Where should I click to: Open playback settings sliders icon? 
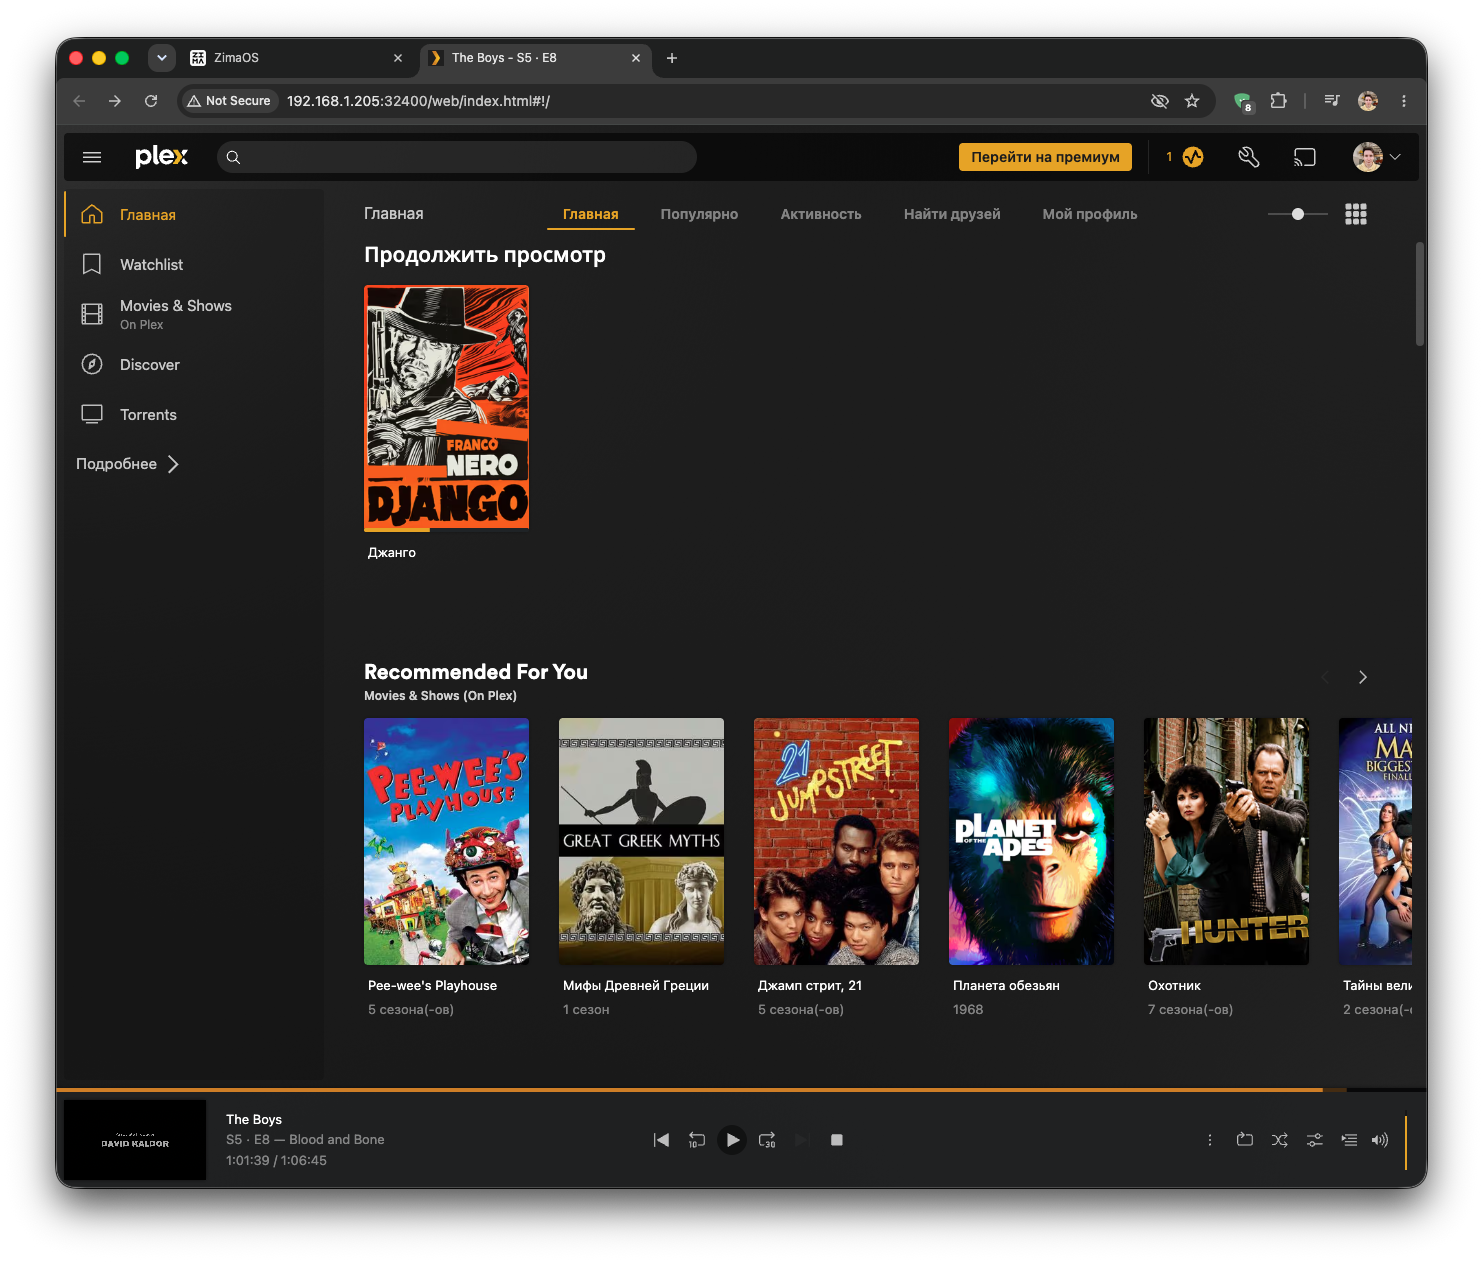(1315, 1140)
